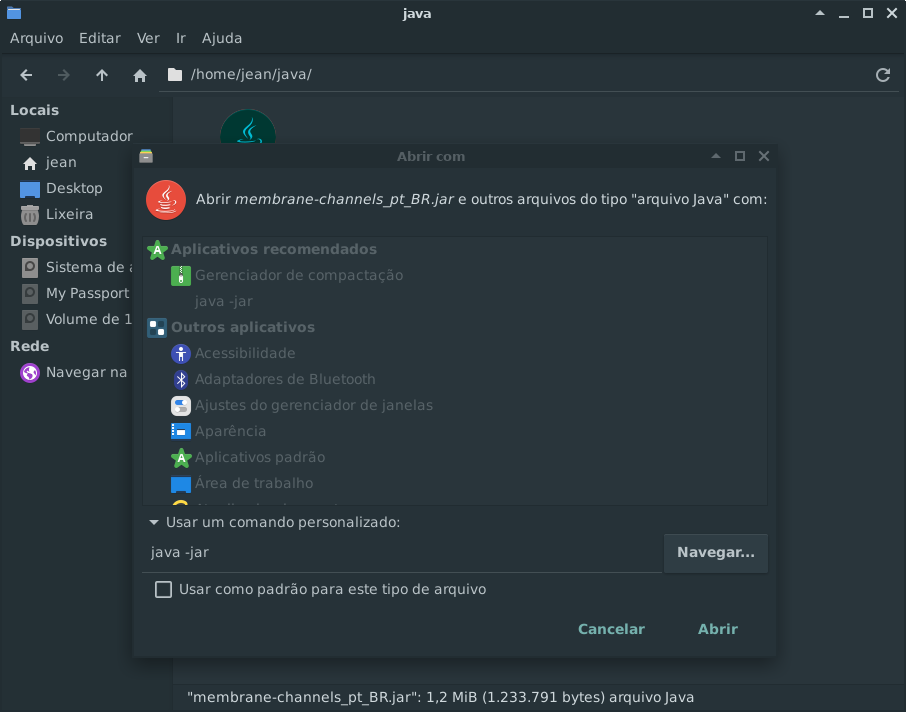Choose Adaptadores de Bluetooth from list
Image resolution: width=906 pixels, height=712 pixels.
click(285, 379)
